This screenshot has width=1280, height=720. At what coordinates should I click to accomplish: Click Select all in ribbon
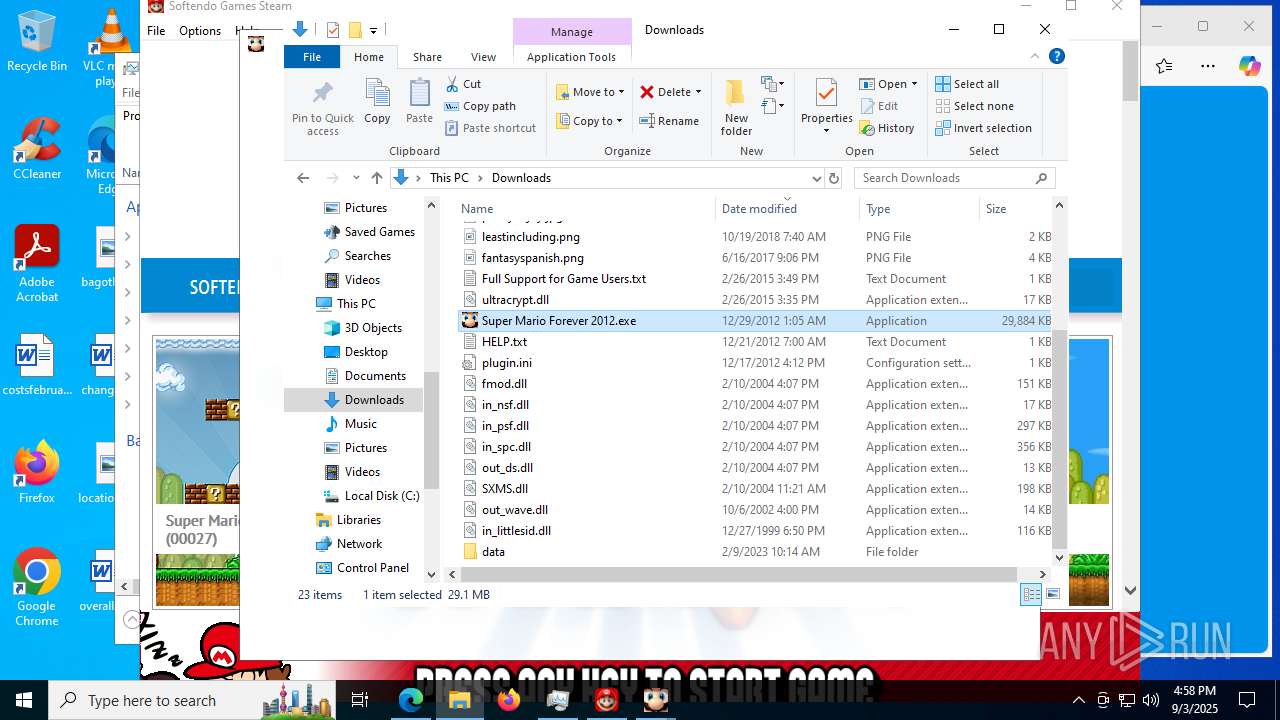click(x=967, y=84)
